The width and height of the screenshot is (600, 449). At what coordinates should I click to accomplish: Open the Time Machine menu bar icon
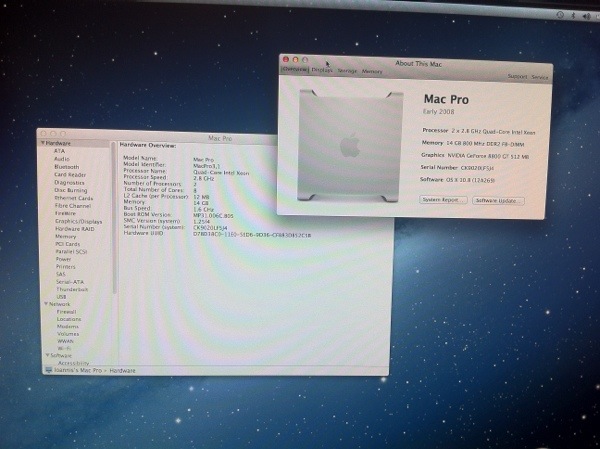click(560, 15)
